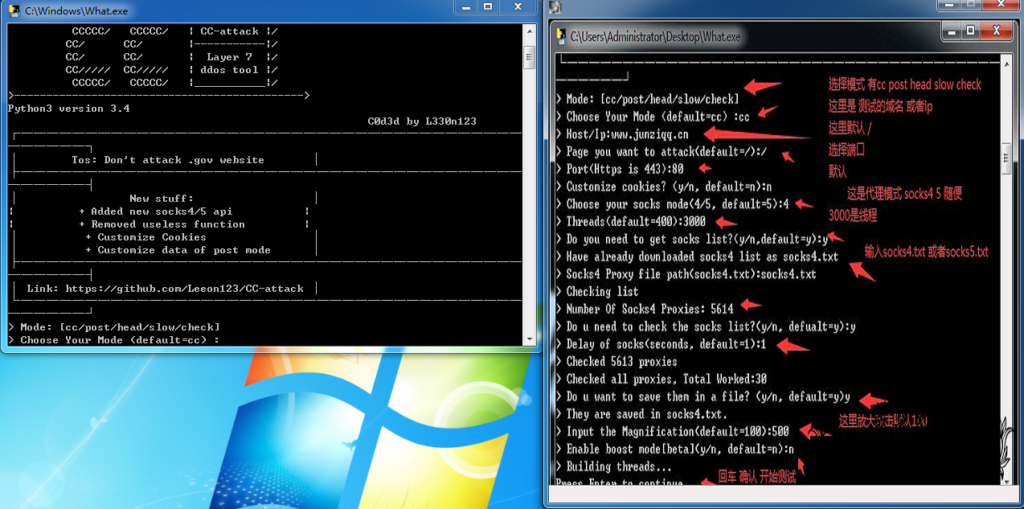The width and height of the screenshot is (1024, 509).
Task: Click 'Checked all proxies, Total Worked:30' line
Action: (662, 379)
